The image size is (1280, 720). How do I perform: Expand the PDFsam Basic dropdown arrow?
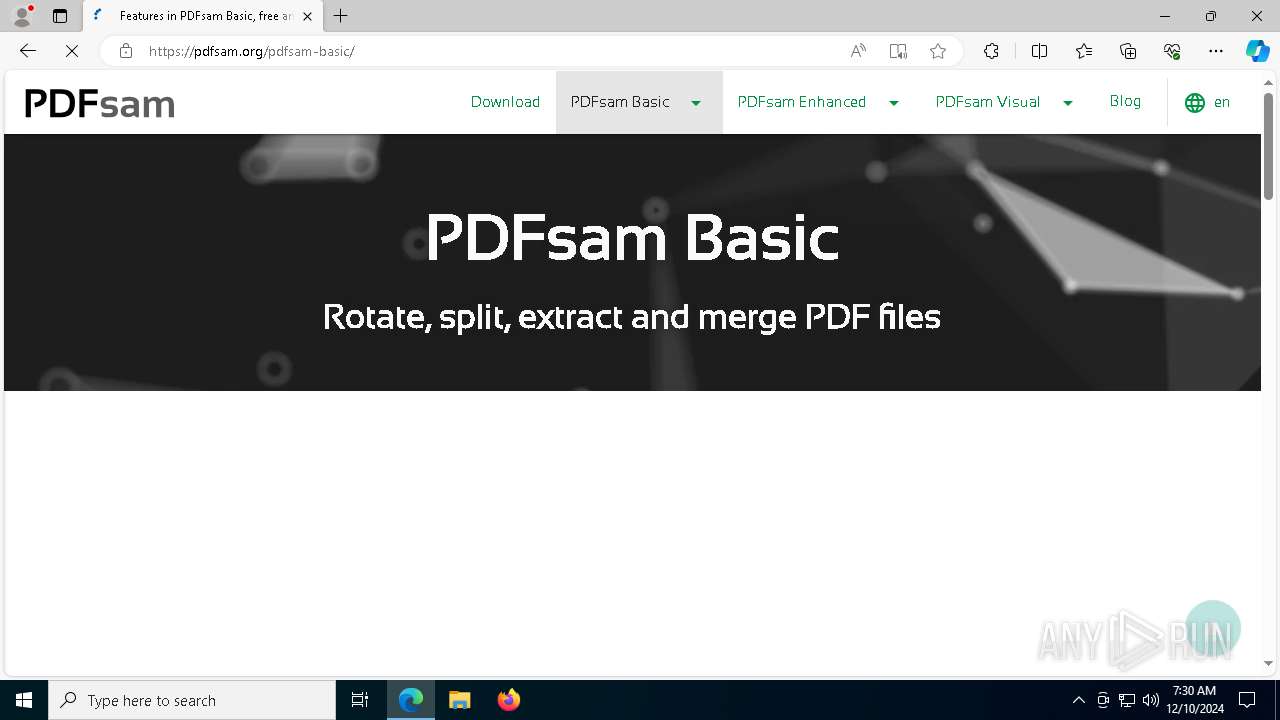coord(696,103)
